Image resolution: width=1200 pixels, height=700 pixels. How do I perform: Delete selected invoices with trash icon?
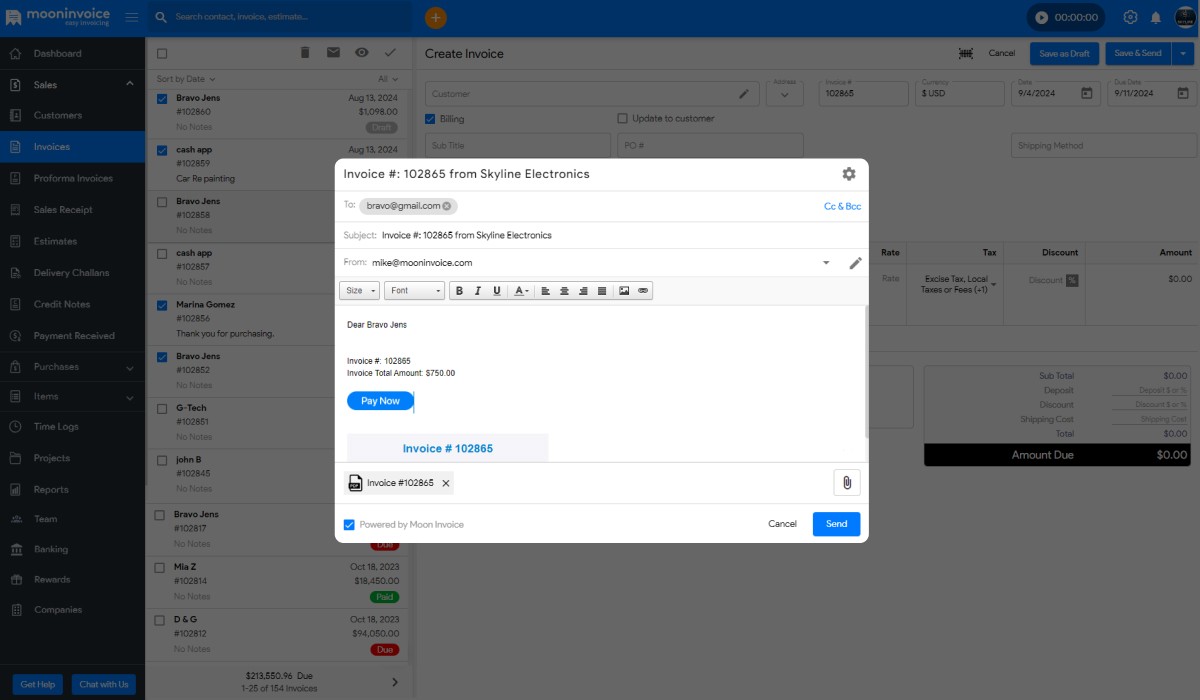click(x=305, y=53)
